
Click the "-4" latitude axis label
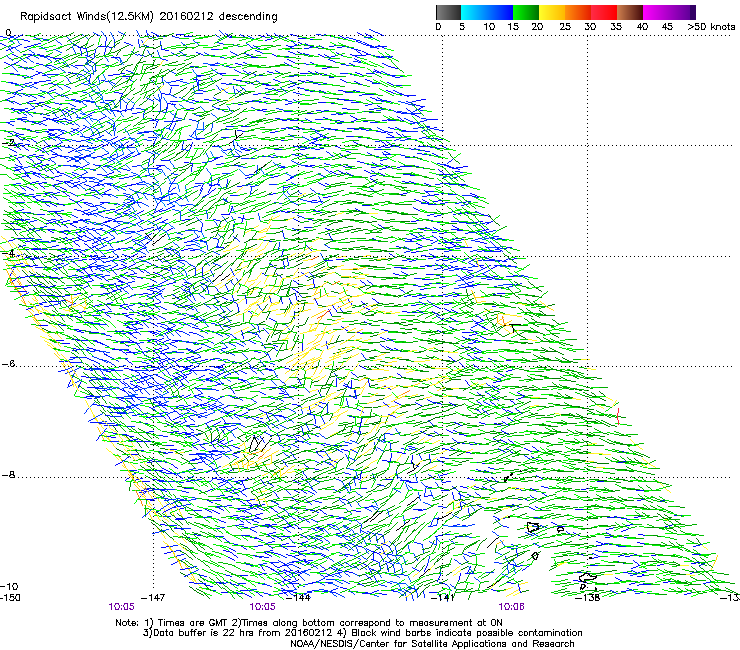pyautogui.click(x=8, y=253)
